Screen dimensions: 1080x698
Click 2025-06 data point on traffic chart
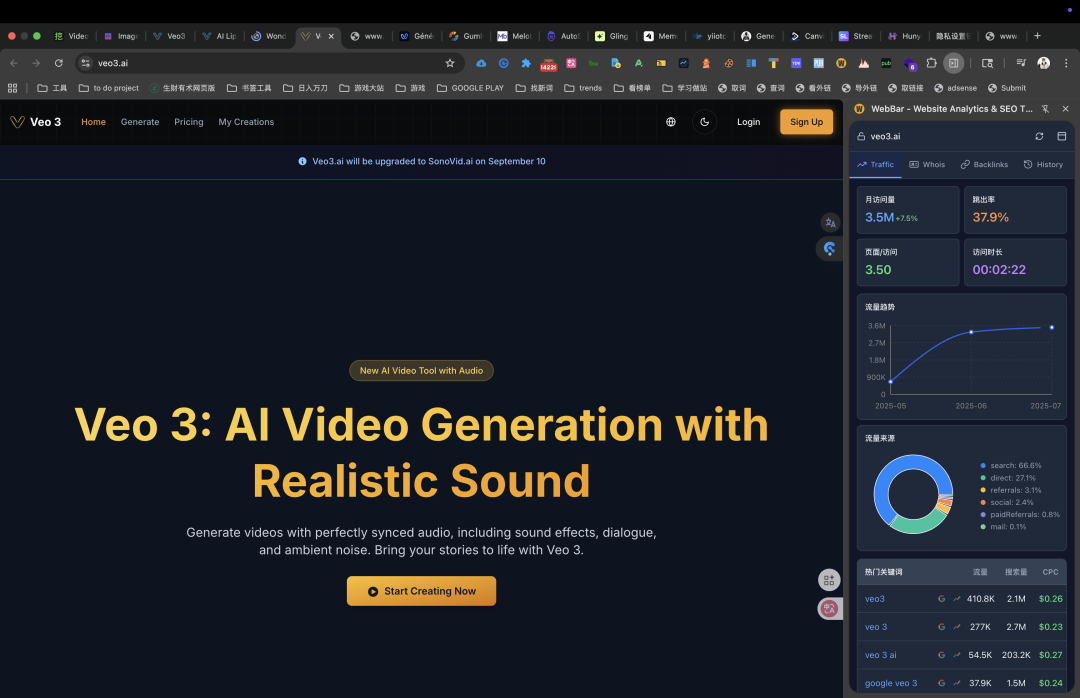click(971, 332)
